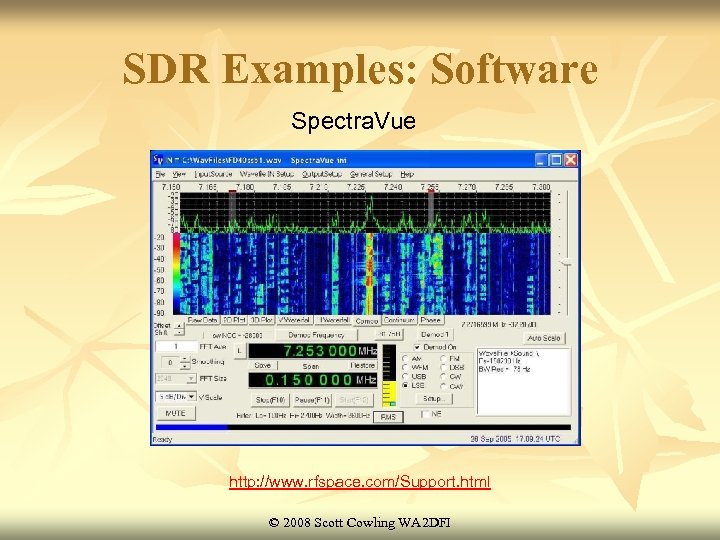Image resolution: width=720 pixels, height=540 pixels.
Task: Click the Pause (F11) button
Action: tap(312, 400)
